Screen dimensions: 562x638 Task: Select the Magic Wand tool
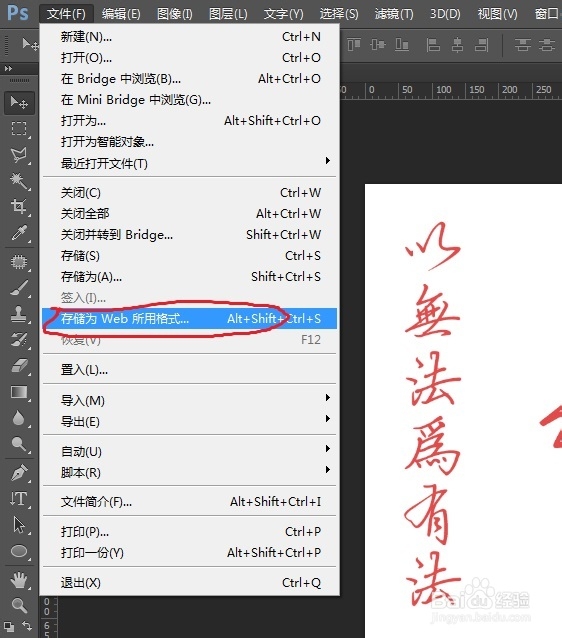coord(19,181)
